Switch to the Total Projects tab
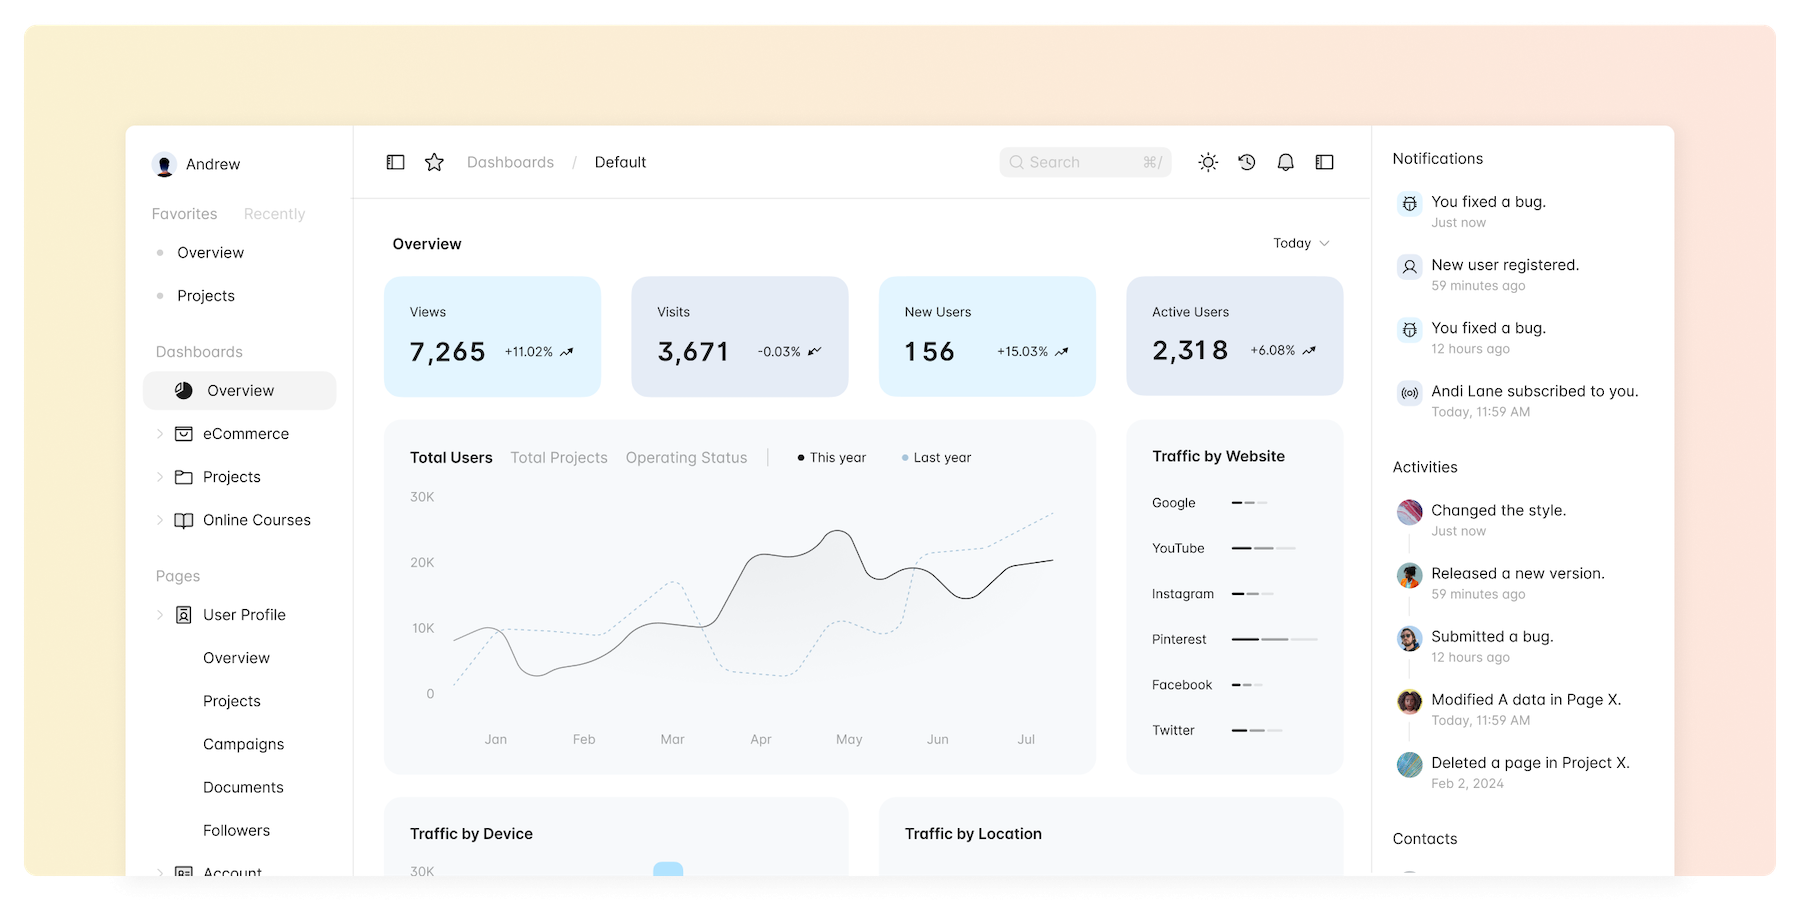1800x900 pixels. (x=558, y=458)
